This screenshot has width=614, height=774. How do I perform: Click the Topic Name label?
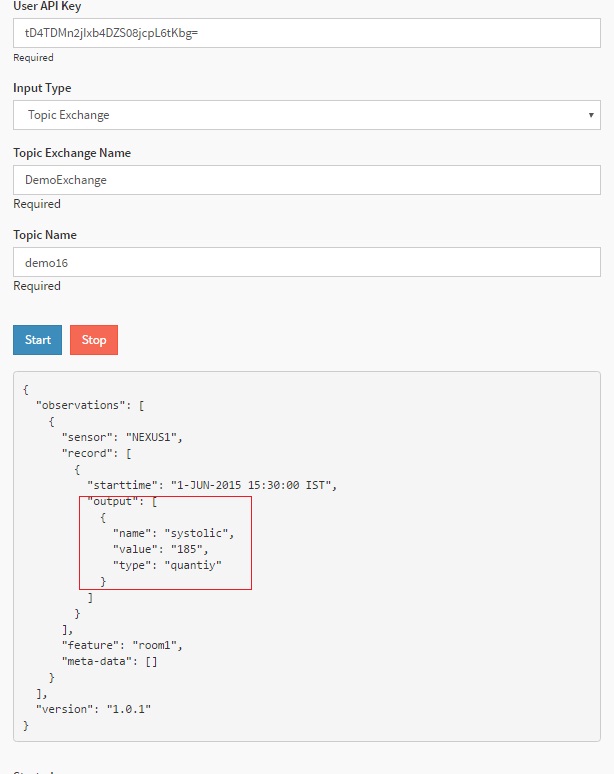pos(45,235)
